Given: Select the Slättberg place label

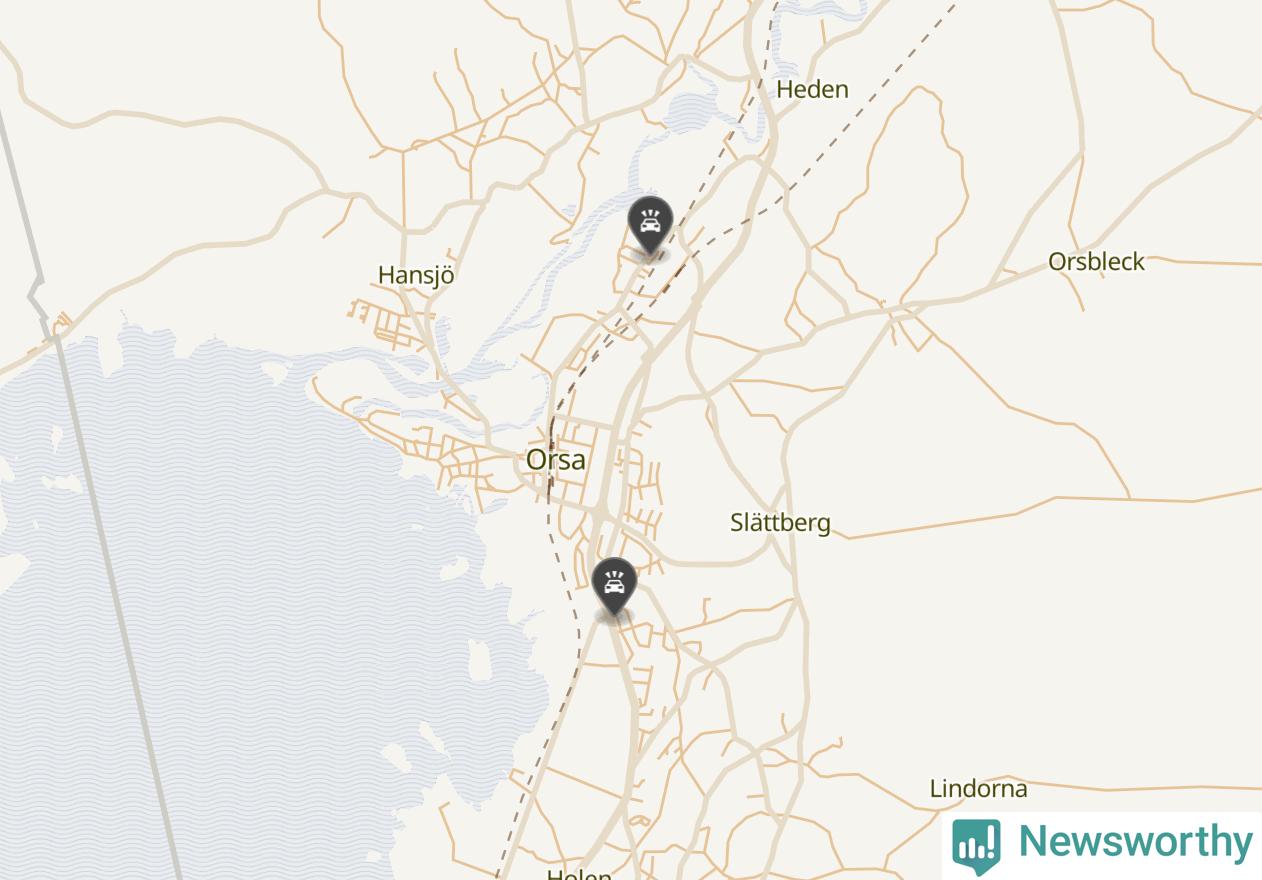Looking at the screenshot, I should pos(780,523).
